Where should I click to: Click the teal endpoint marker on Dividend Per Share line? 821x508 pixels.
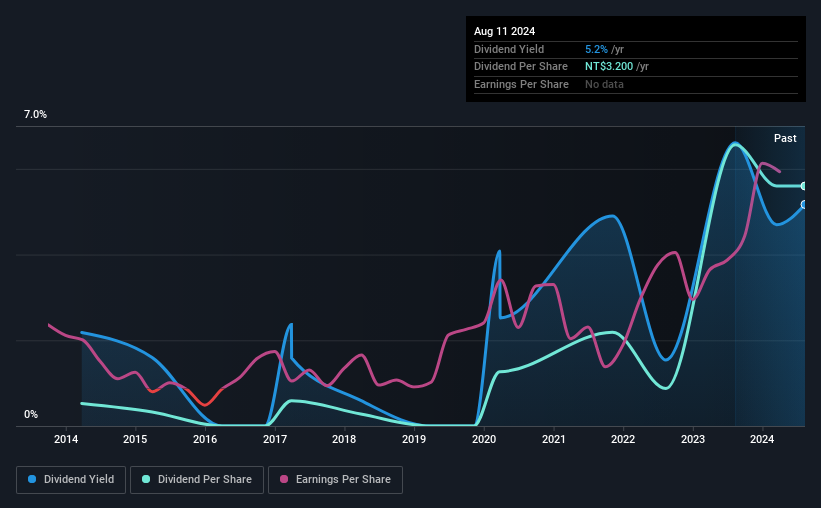point(804,186)
